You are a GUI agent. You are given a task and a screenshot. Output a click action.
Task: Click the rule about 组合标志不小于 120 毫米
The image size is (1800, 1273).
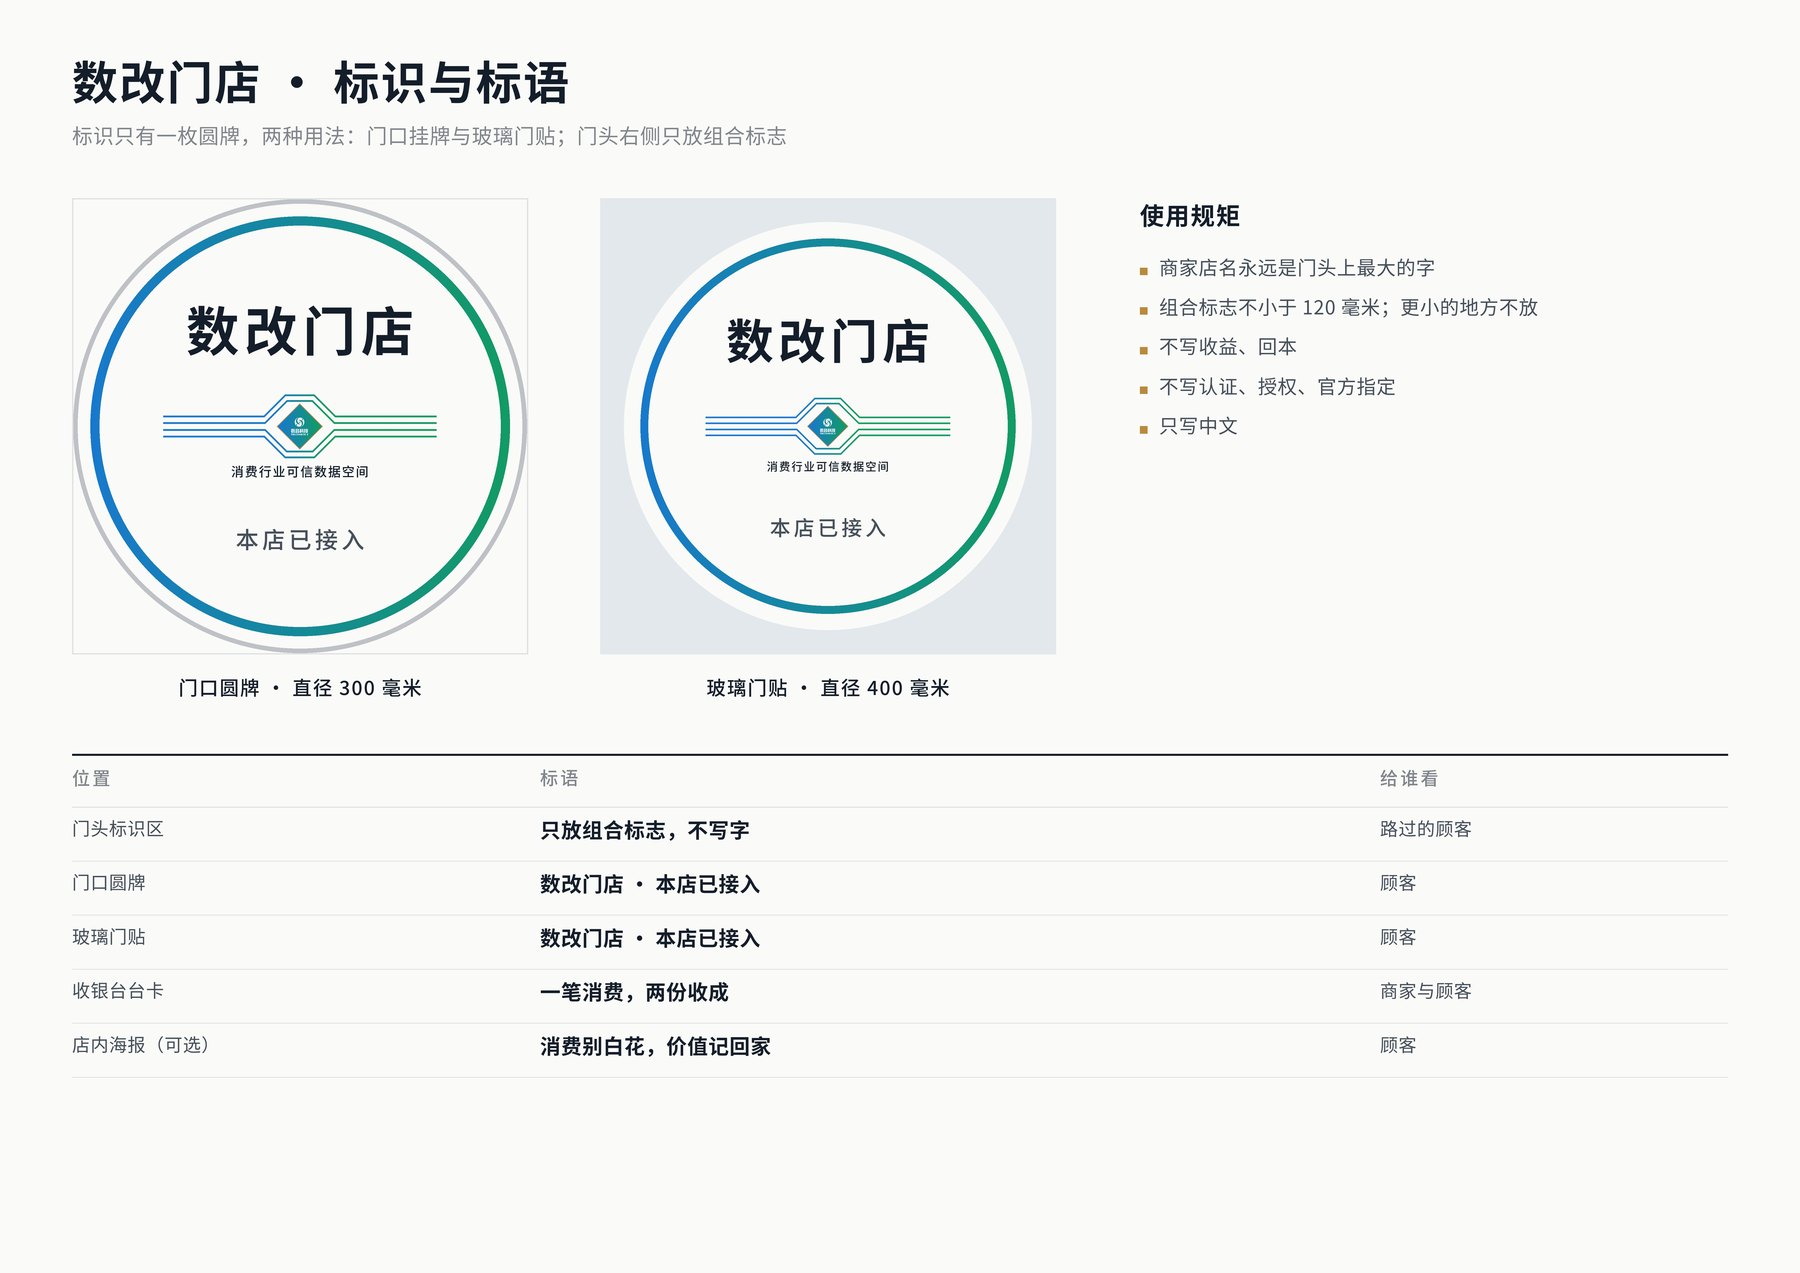(1348, 308)
